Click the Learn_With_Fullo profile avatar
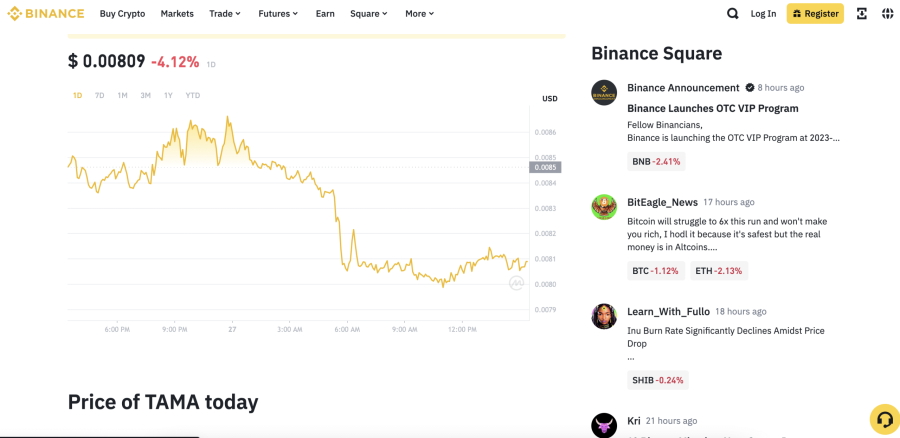Image resolution: width=900 pixels, height=438 pixels. [x=604, y=316]
